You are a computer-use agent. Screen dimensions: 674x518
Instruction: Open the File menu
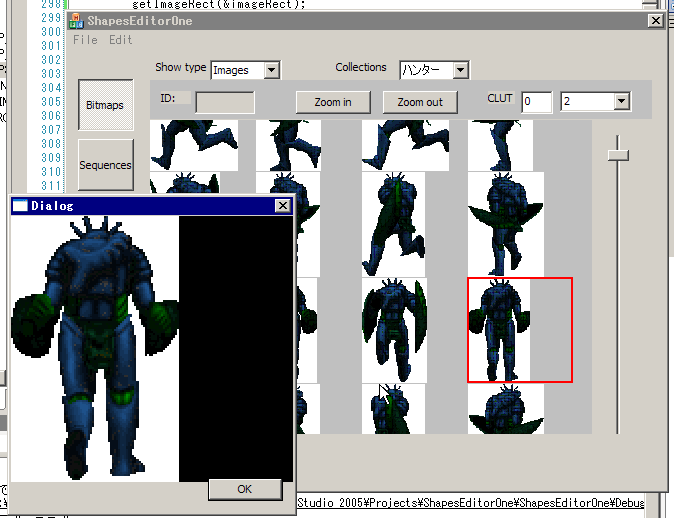click(85, 40)
